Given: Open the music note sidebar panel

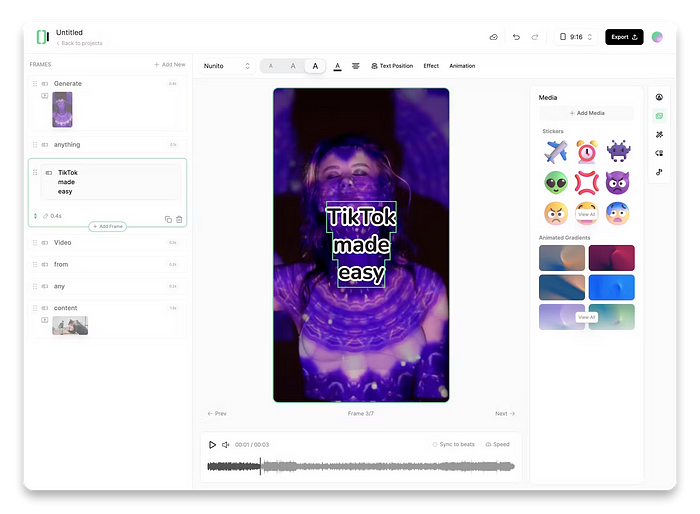Looking at the screenshot, I should coord(659,172).
